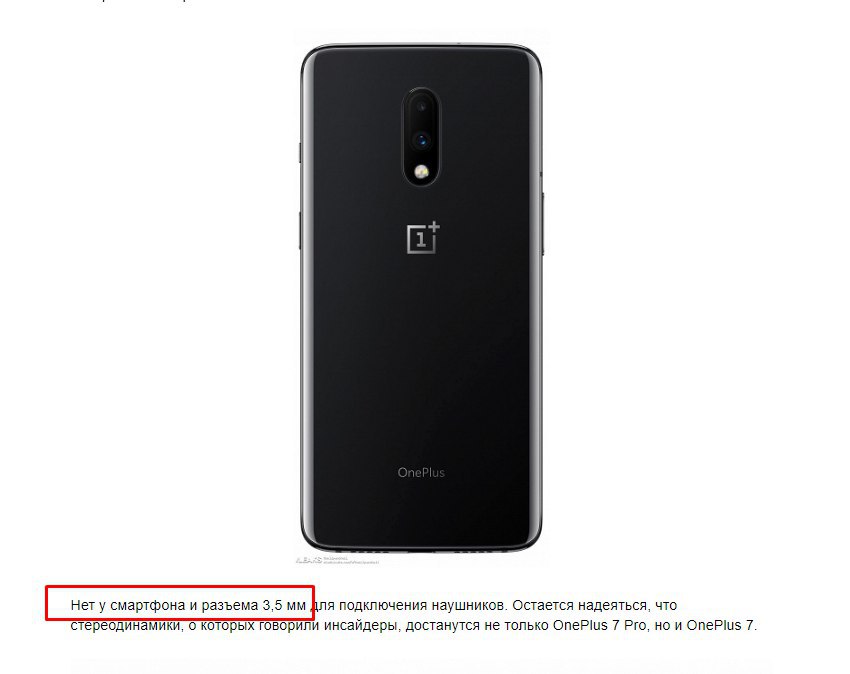Open the OnePlus 7 phone render image
850x674 pixels.
click(x=421, y=297)
